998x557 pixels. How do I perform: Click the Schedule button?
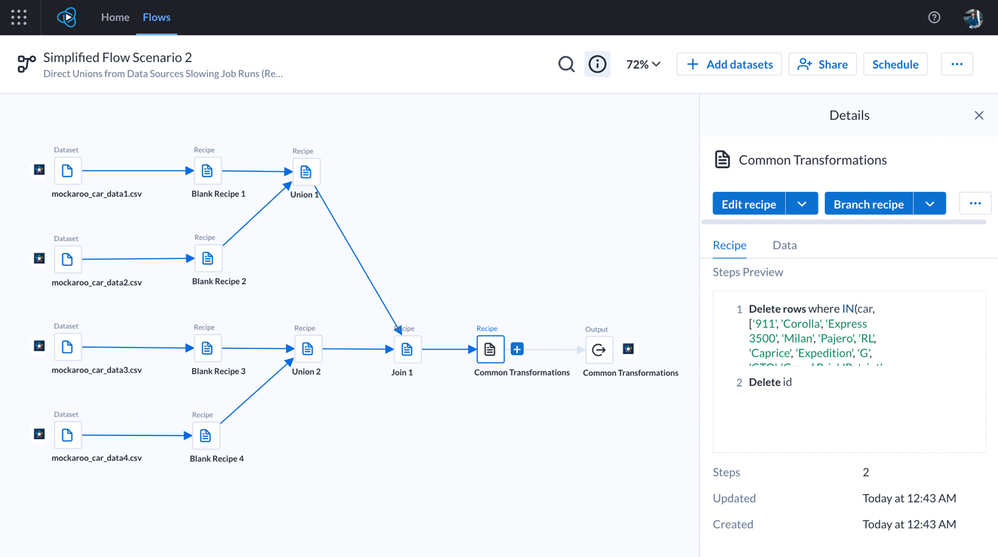(x=895, y=64)
